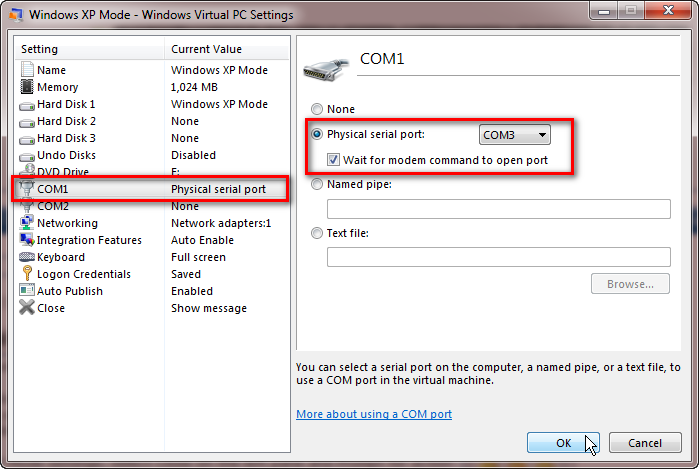Screen dimensions: 699x469
Task: Select the None radio button
Action: click(317, 109)
